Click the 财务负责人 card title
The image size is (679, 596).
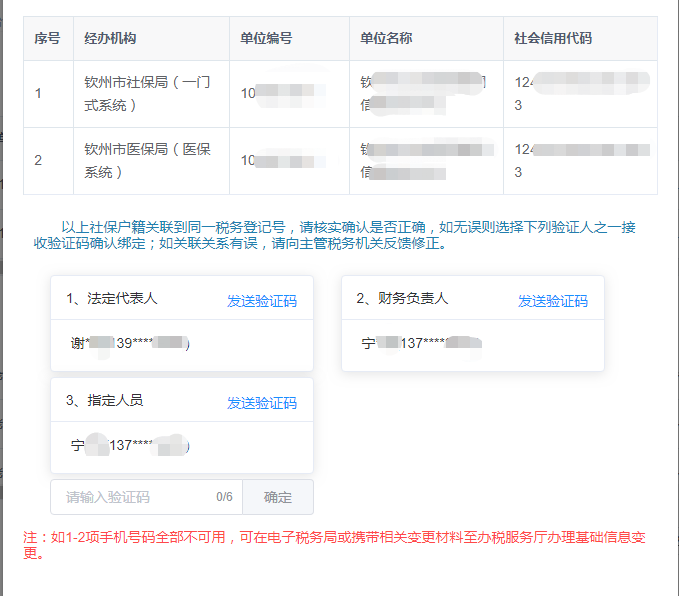(x=402, y=299)
